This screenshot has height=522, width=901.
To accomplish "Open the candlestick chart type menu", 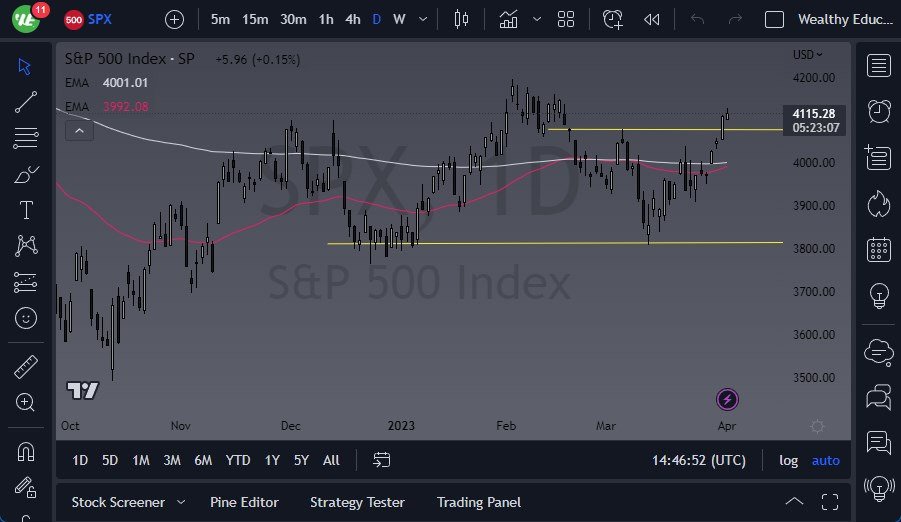I will tap(461, 20).
